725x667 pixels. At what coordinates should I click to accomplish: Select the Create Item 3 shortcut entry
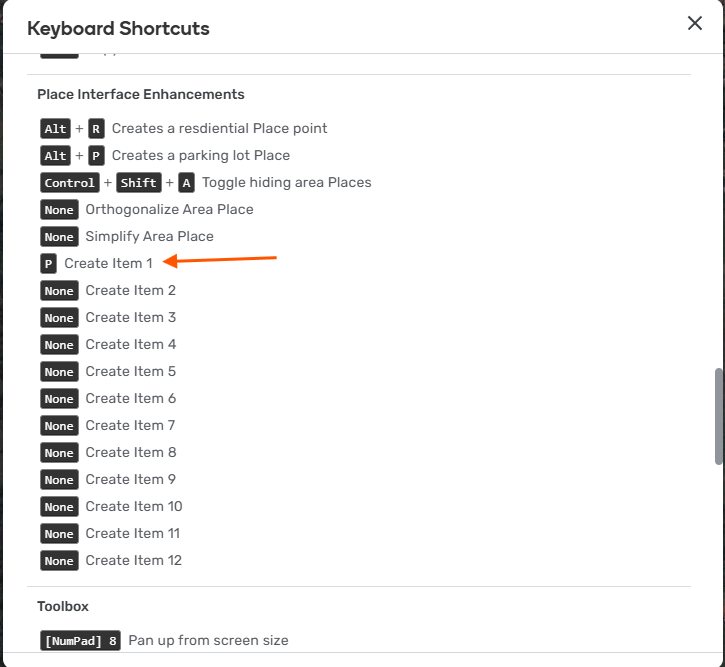pos(131,318)
